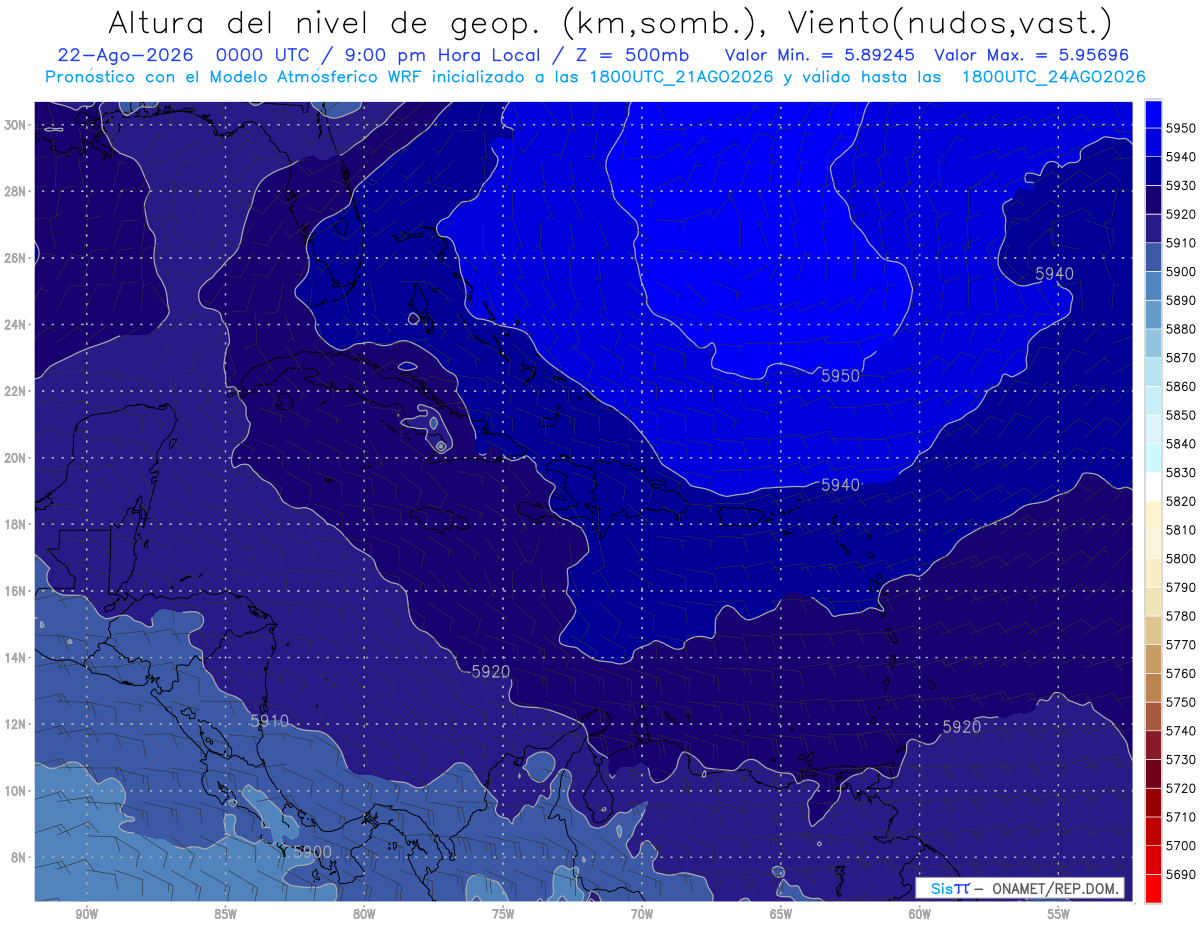
Task: Click the "Z = 500mb" level text
Action: click(631, 55)
